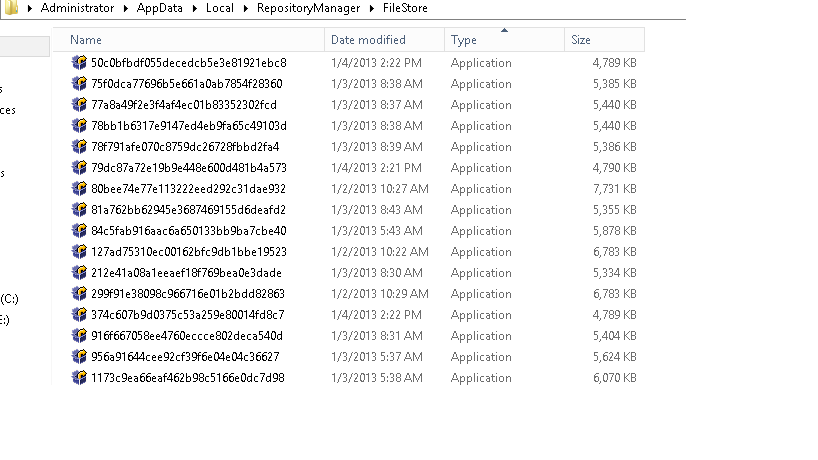Go to the Administrator folder in the breadcrumb
818x460 pixels.
(x=77, y=8)
